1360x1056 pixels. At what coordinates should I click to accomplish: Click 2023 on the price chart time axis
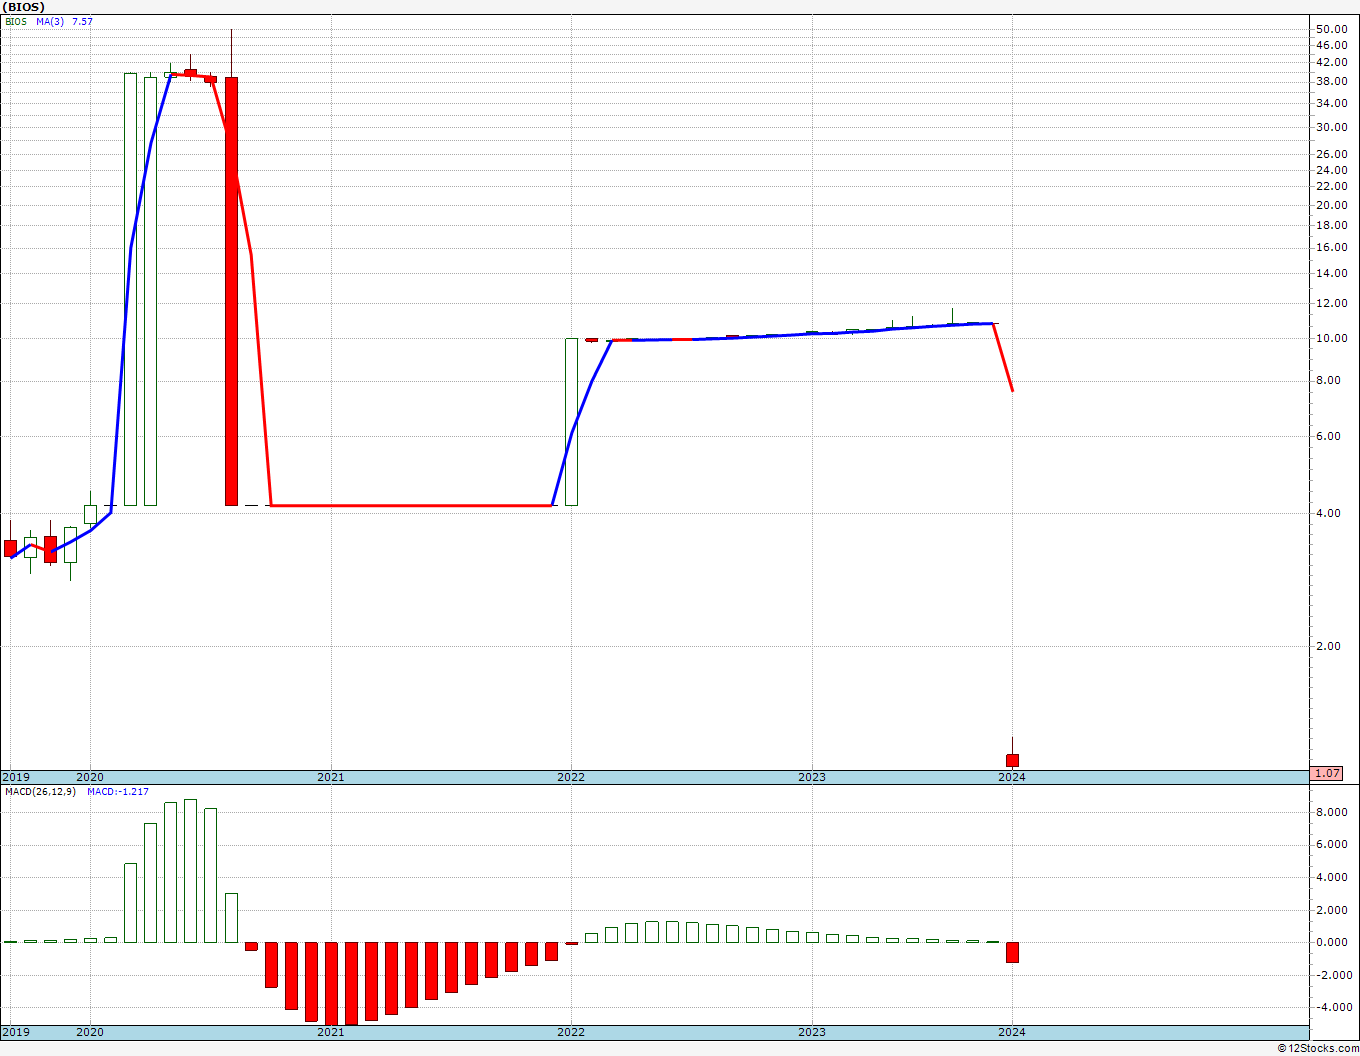tap(812, 777)
